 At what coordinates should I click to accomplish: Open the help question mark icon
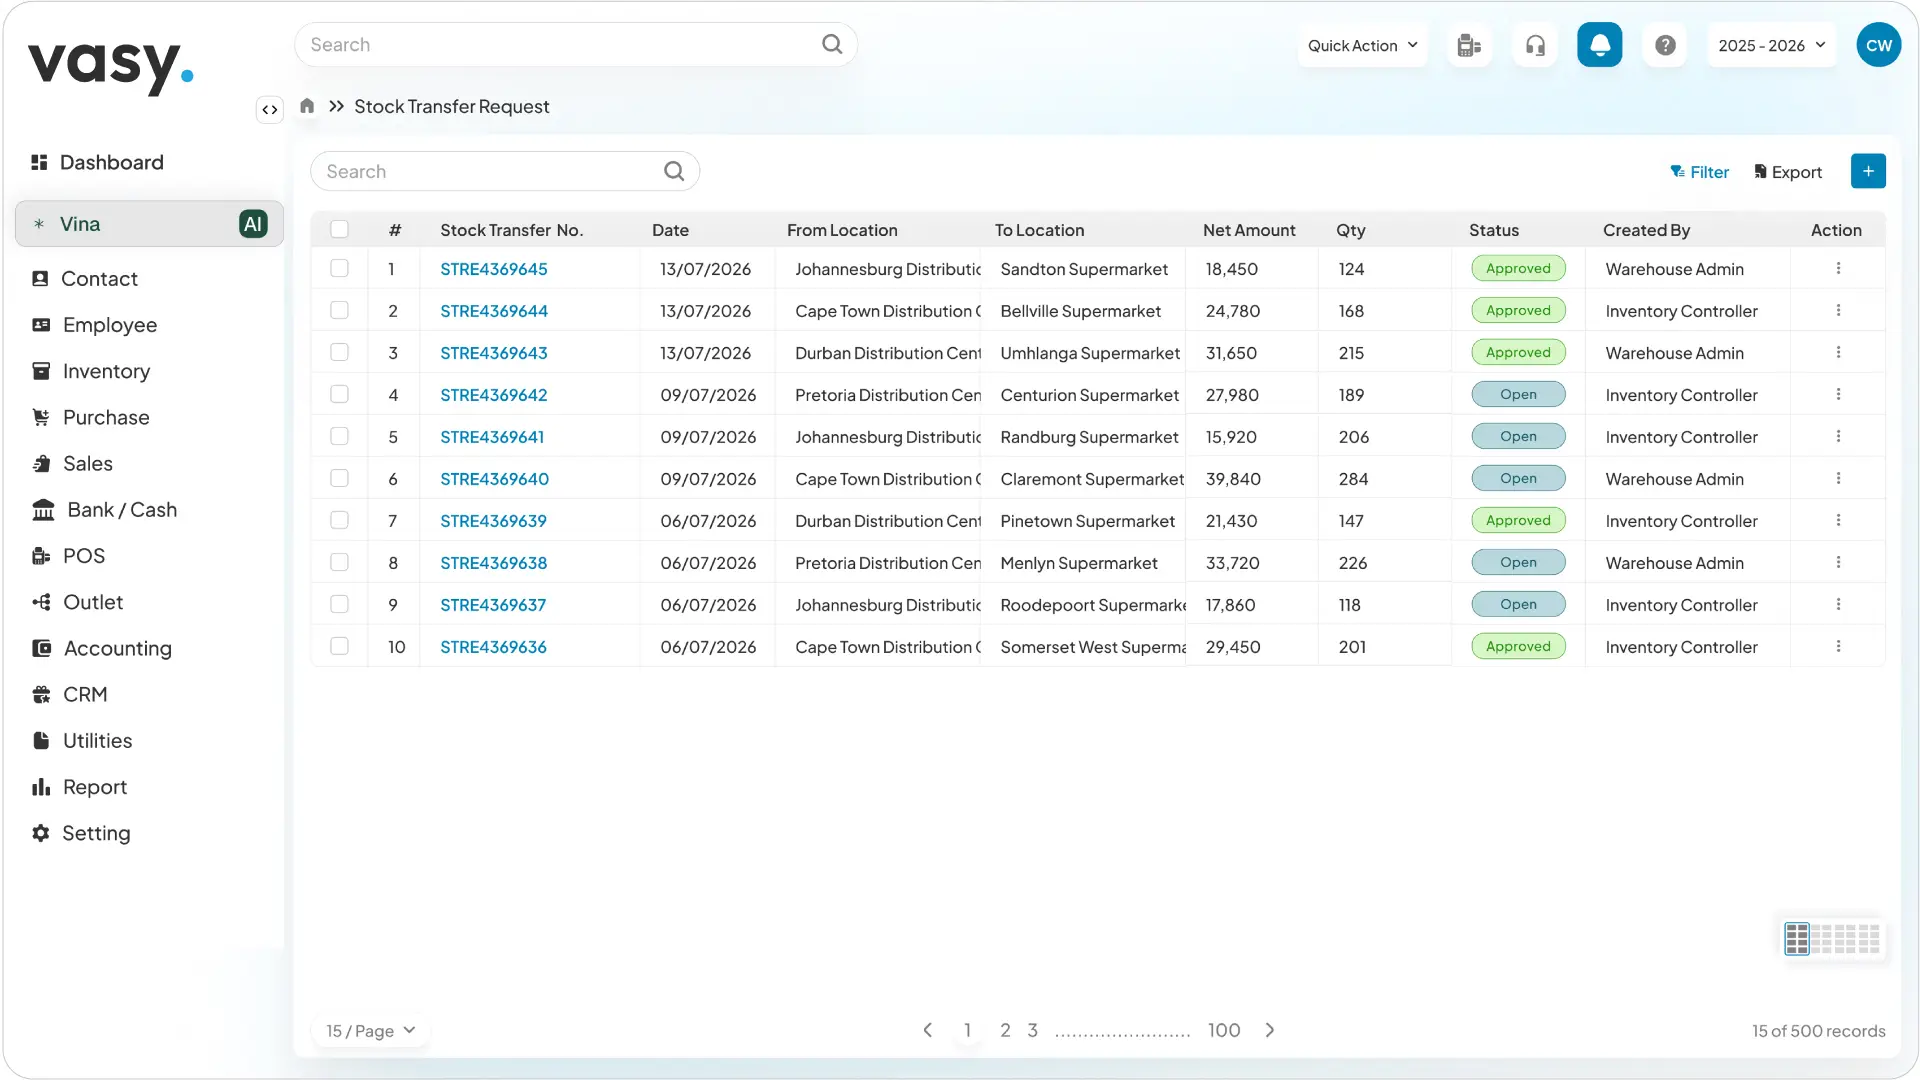pyautogui.click(x=1665, y=45)
